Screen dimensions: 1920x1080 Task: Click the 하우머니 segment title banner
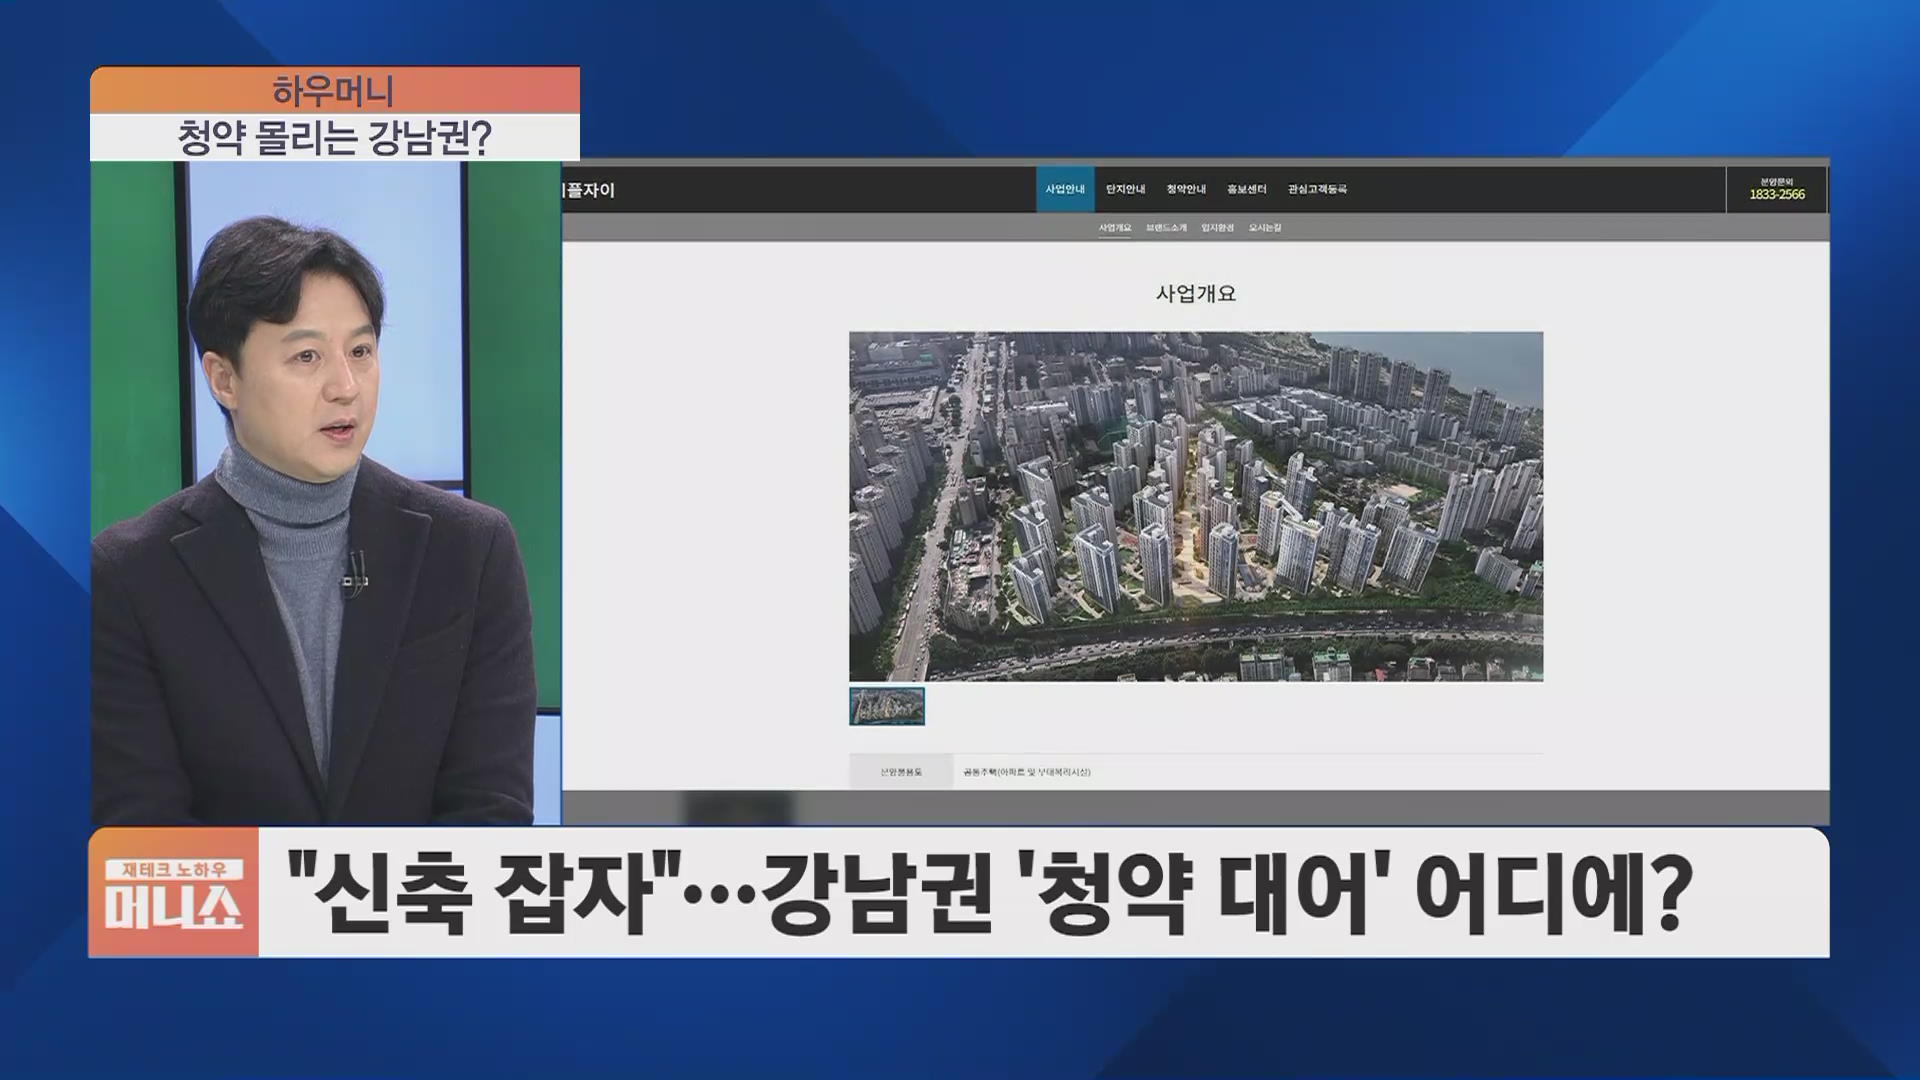click(334, 92)
